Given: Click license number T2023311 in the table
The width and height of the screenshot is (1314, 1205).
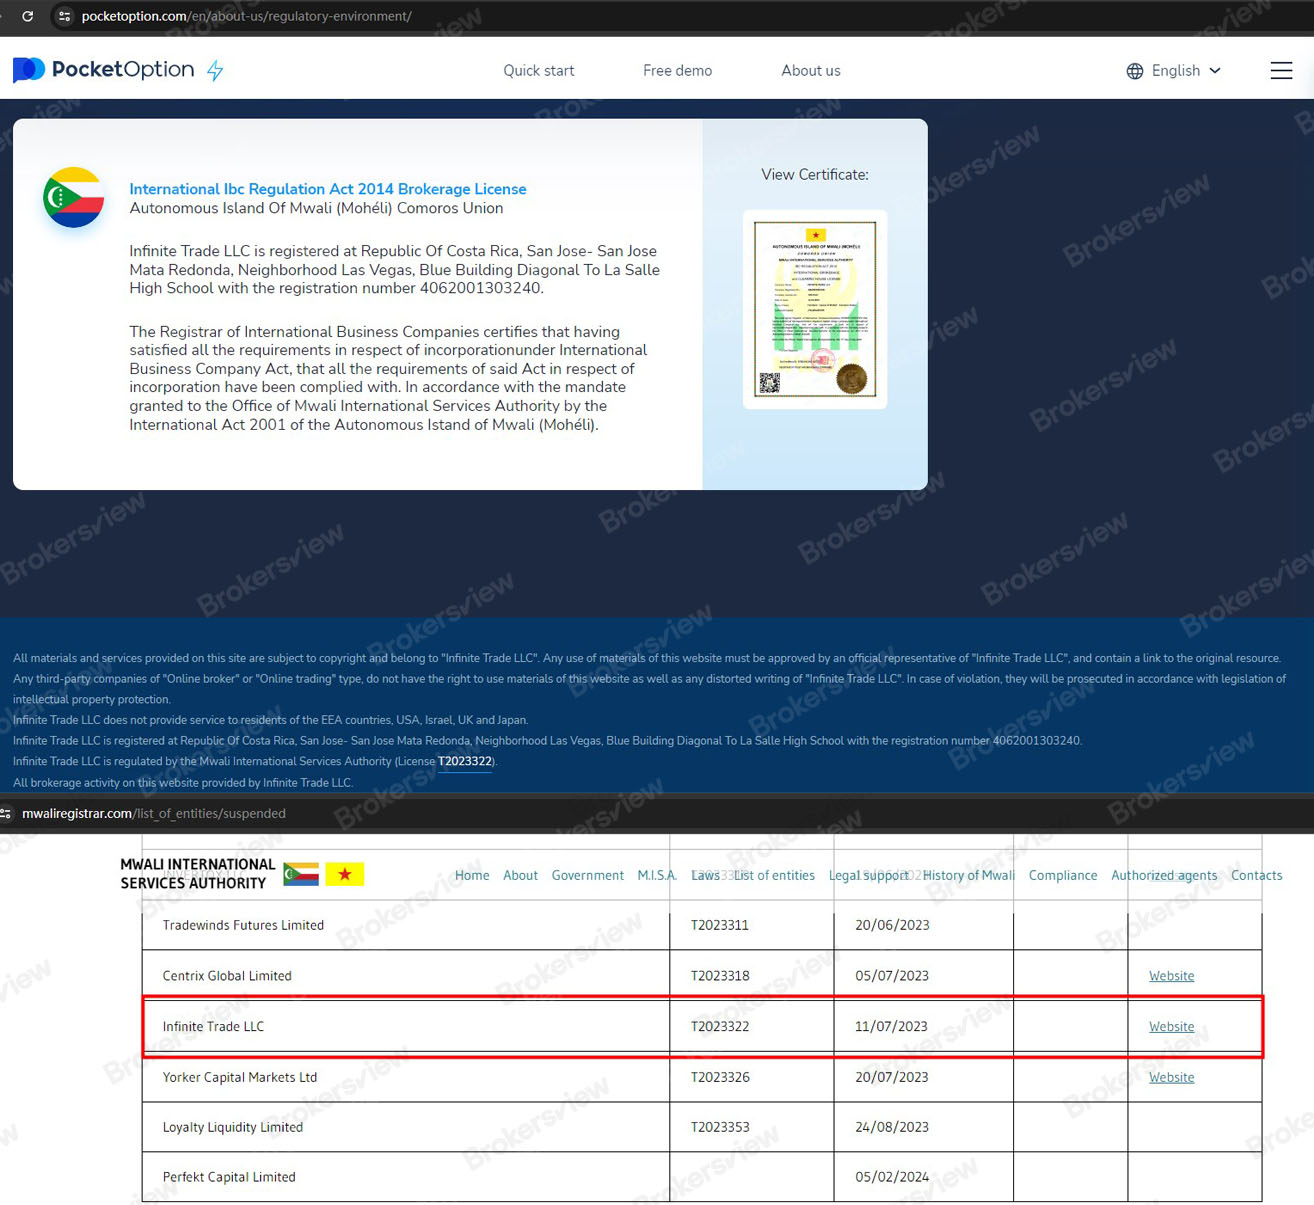Looking at the screenshot, I should (720, 925).
